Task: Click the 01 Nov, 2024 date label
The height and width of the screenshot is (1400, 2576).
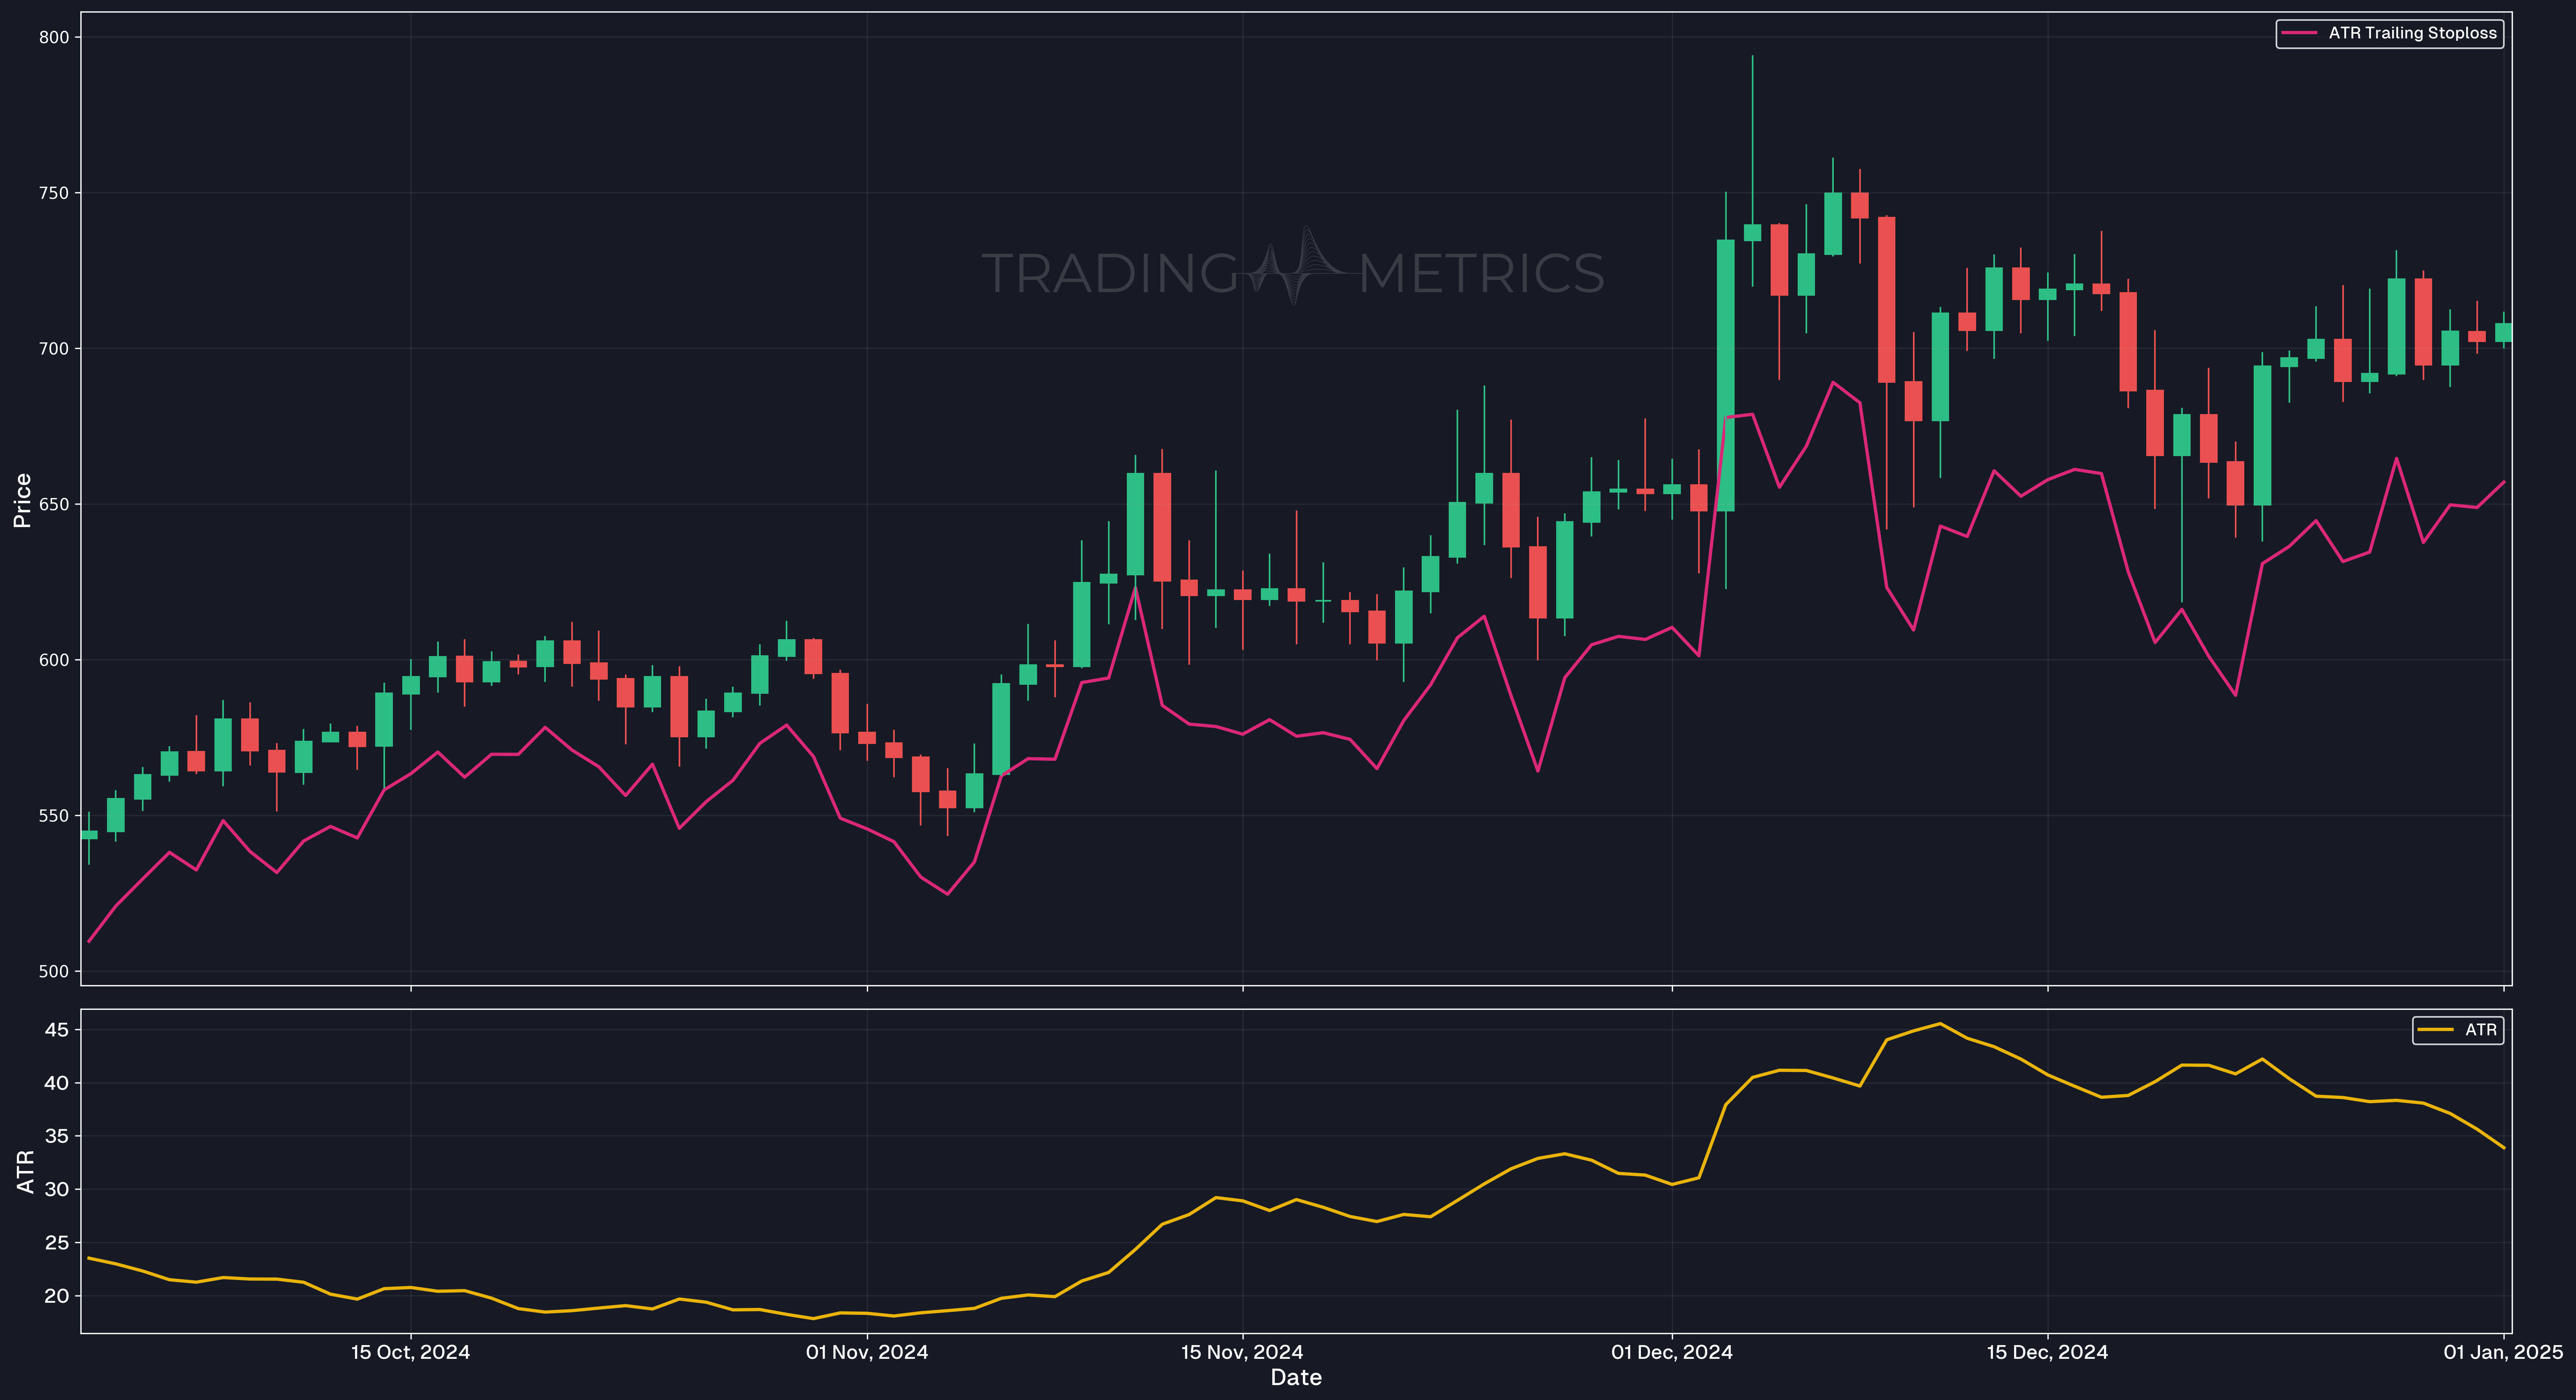Action: pos(867,1352)
